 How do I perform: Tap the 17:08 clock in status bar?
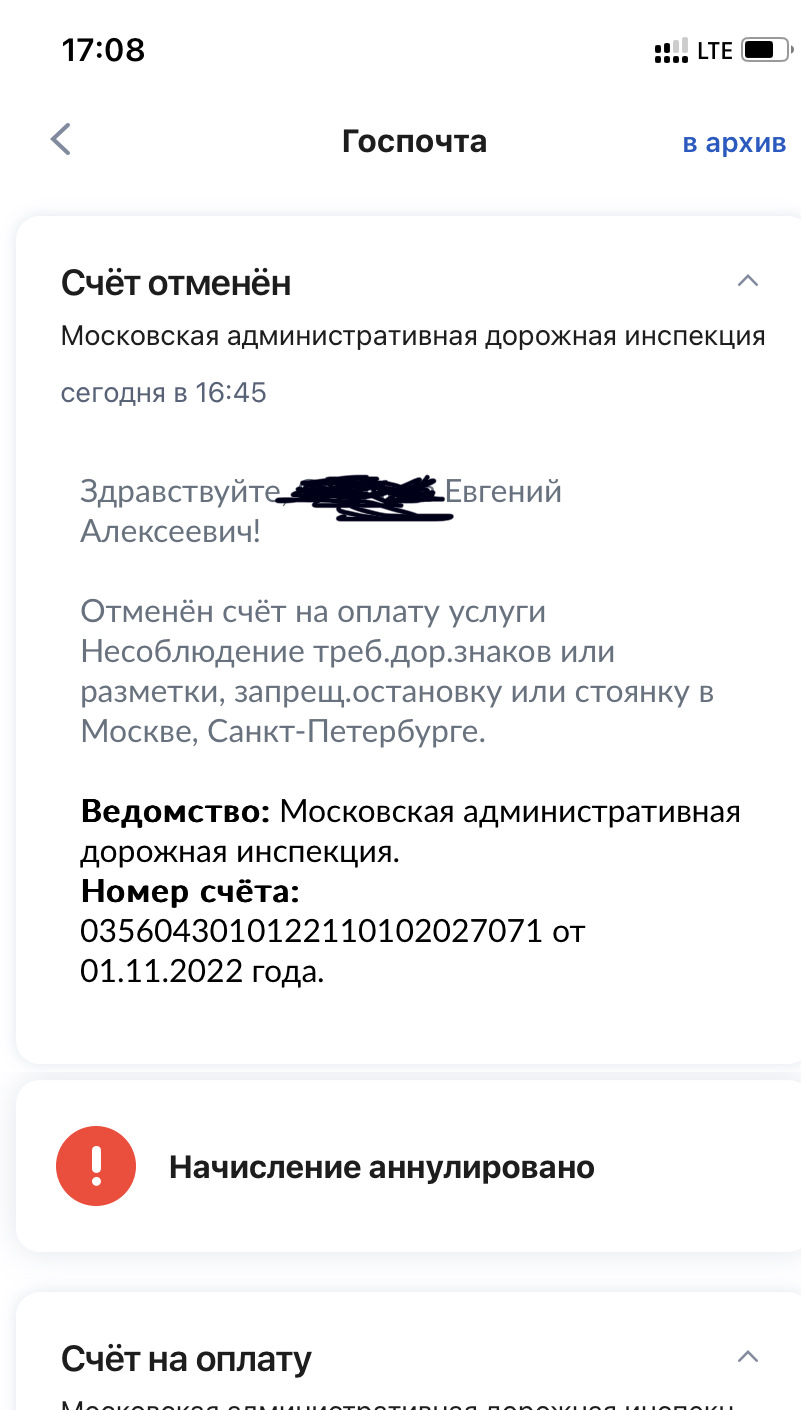(103, 49)
